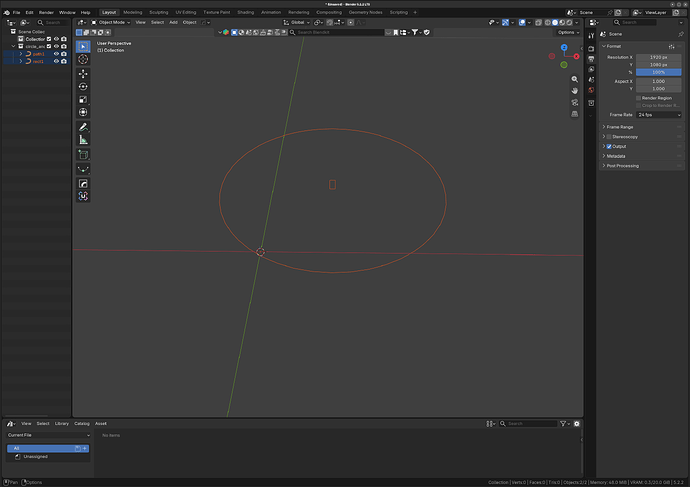Click the BlenderKit shield icon

(x=427, y=32)
